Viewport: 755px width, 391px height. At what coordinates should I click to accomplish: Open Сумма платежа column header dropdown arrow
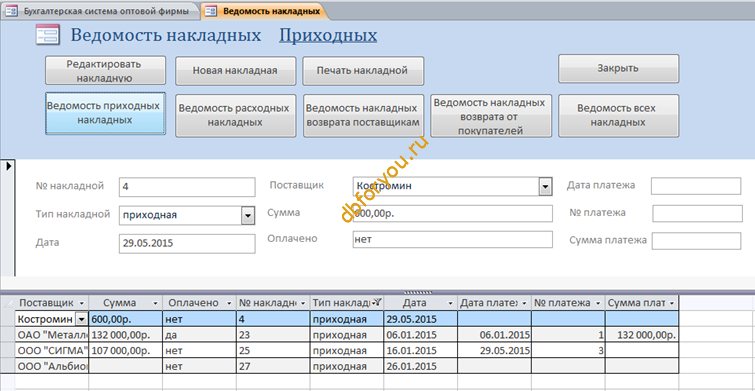[x=671, y=303]
